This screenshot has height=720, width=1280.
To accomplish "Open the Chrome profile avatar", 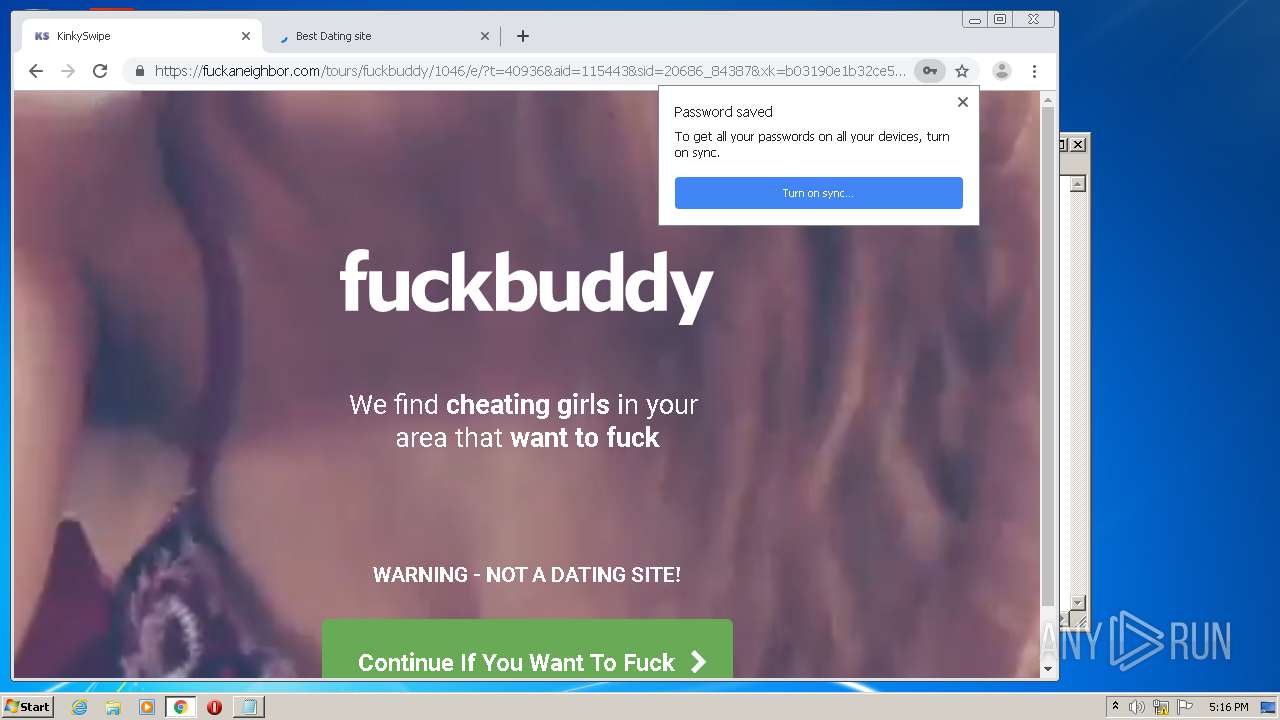I will point(1001,71).
